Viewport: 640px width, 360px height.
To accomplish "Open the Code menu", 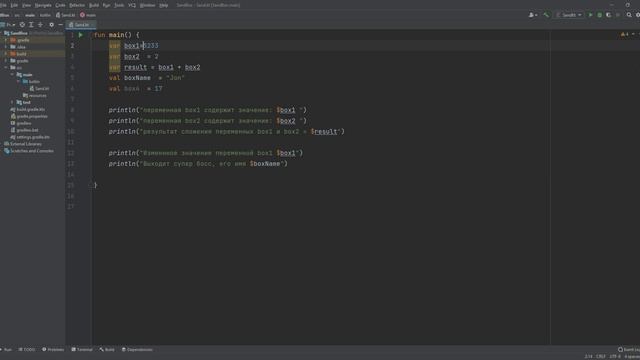I will coord(60,5).
